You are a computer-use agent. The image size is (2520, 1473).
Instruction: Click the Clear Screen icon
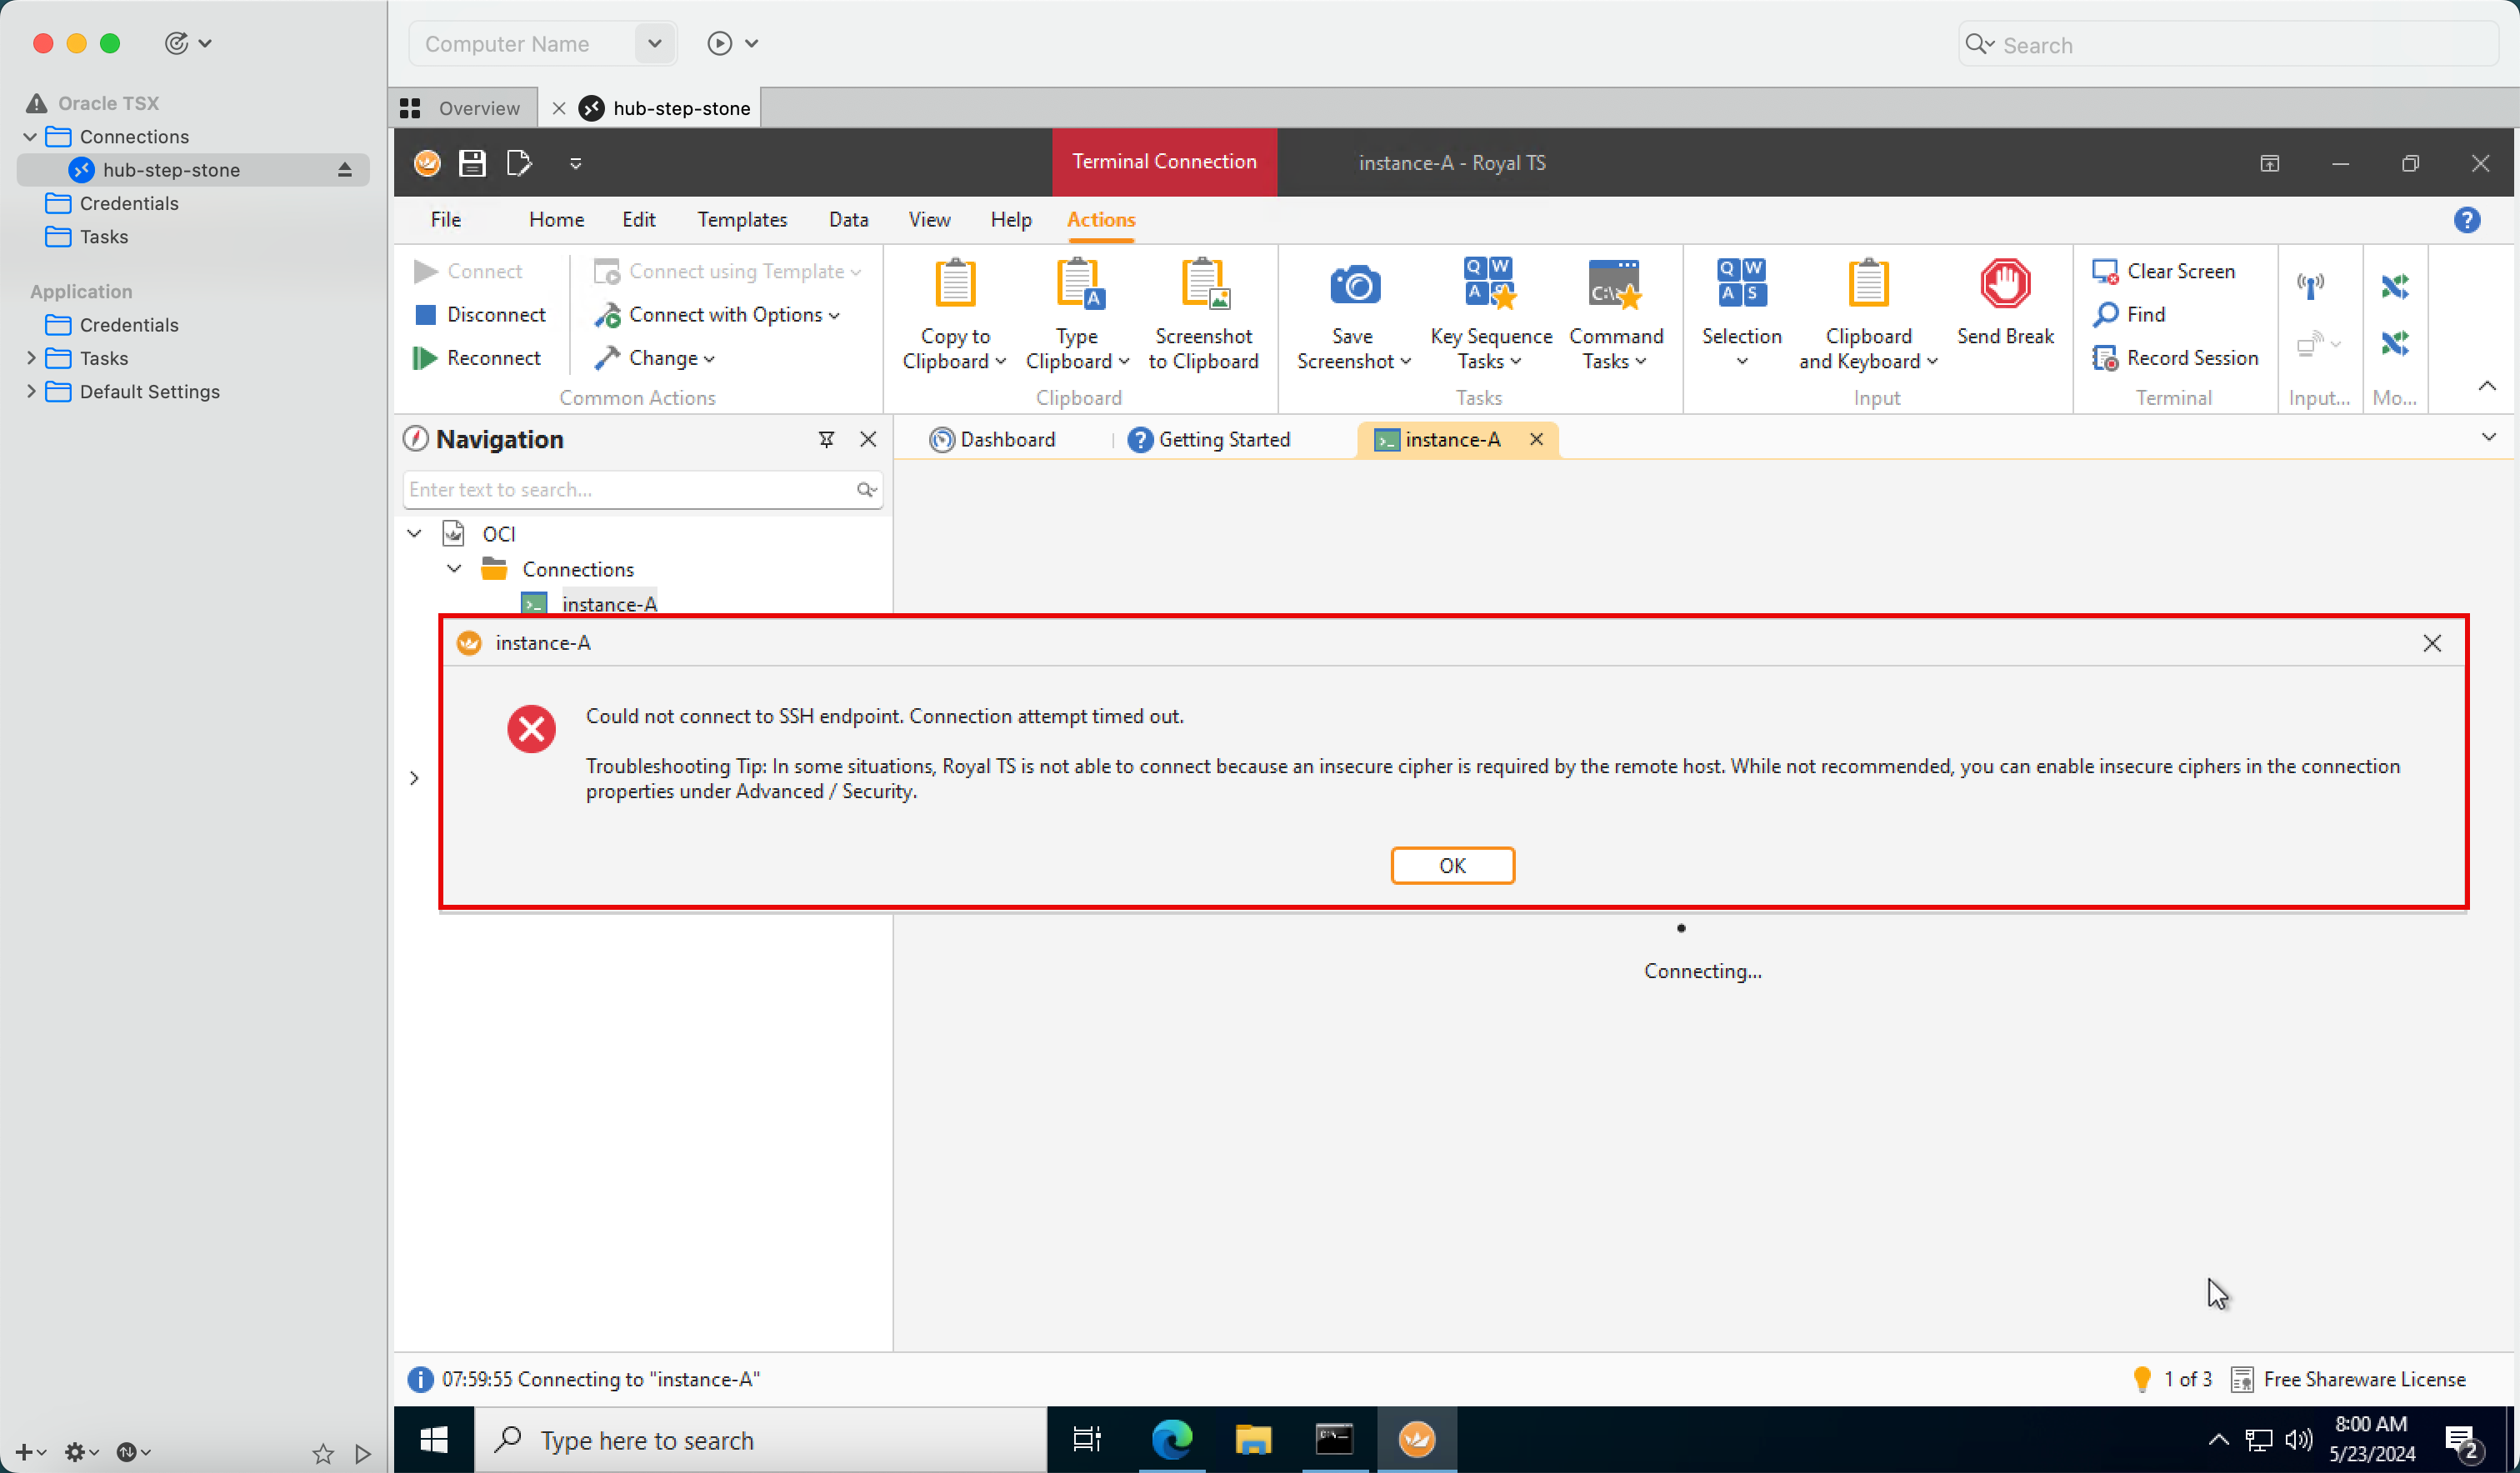coord(2104,271)
